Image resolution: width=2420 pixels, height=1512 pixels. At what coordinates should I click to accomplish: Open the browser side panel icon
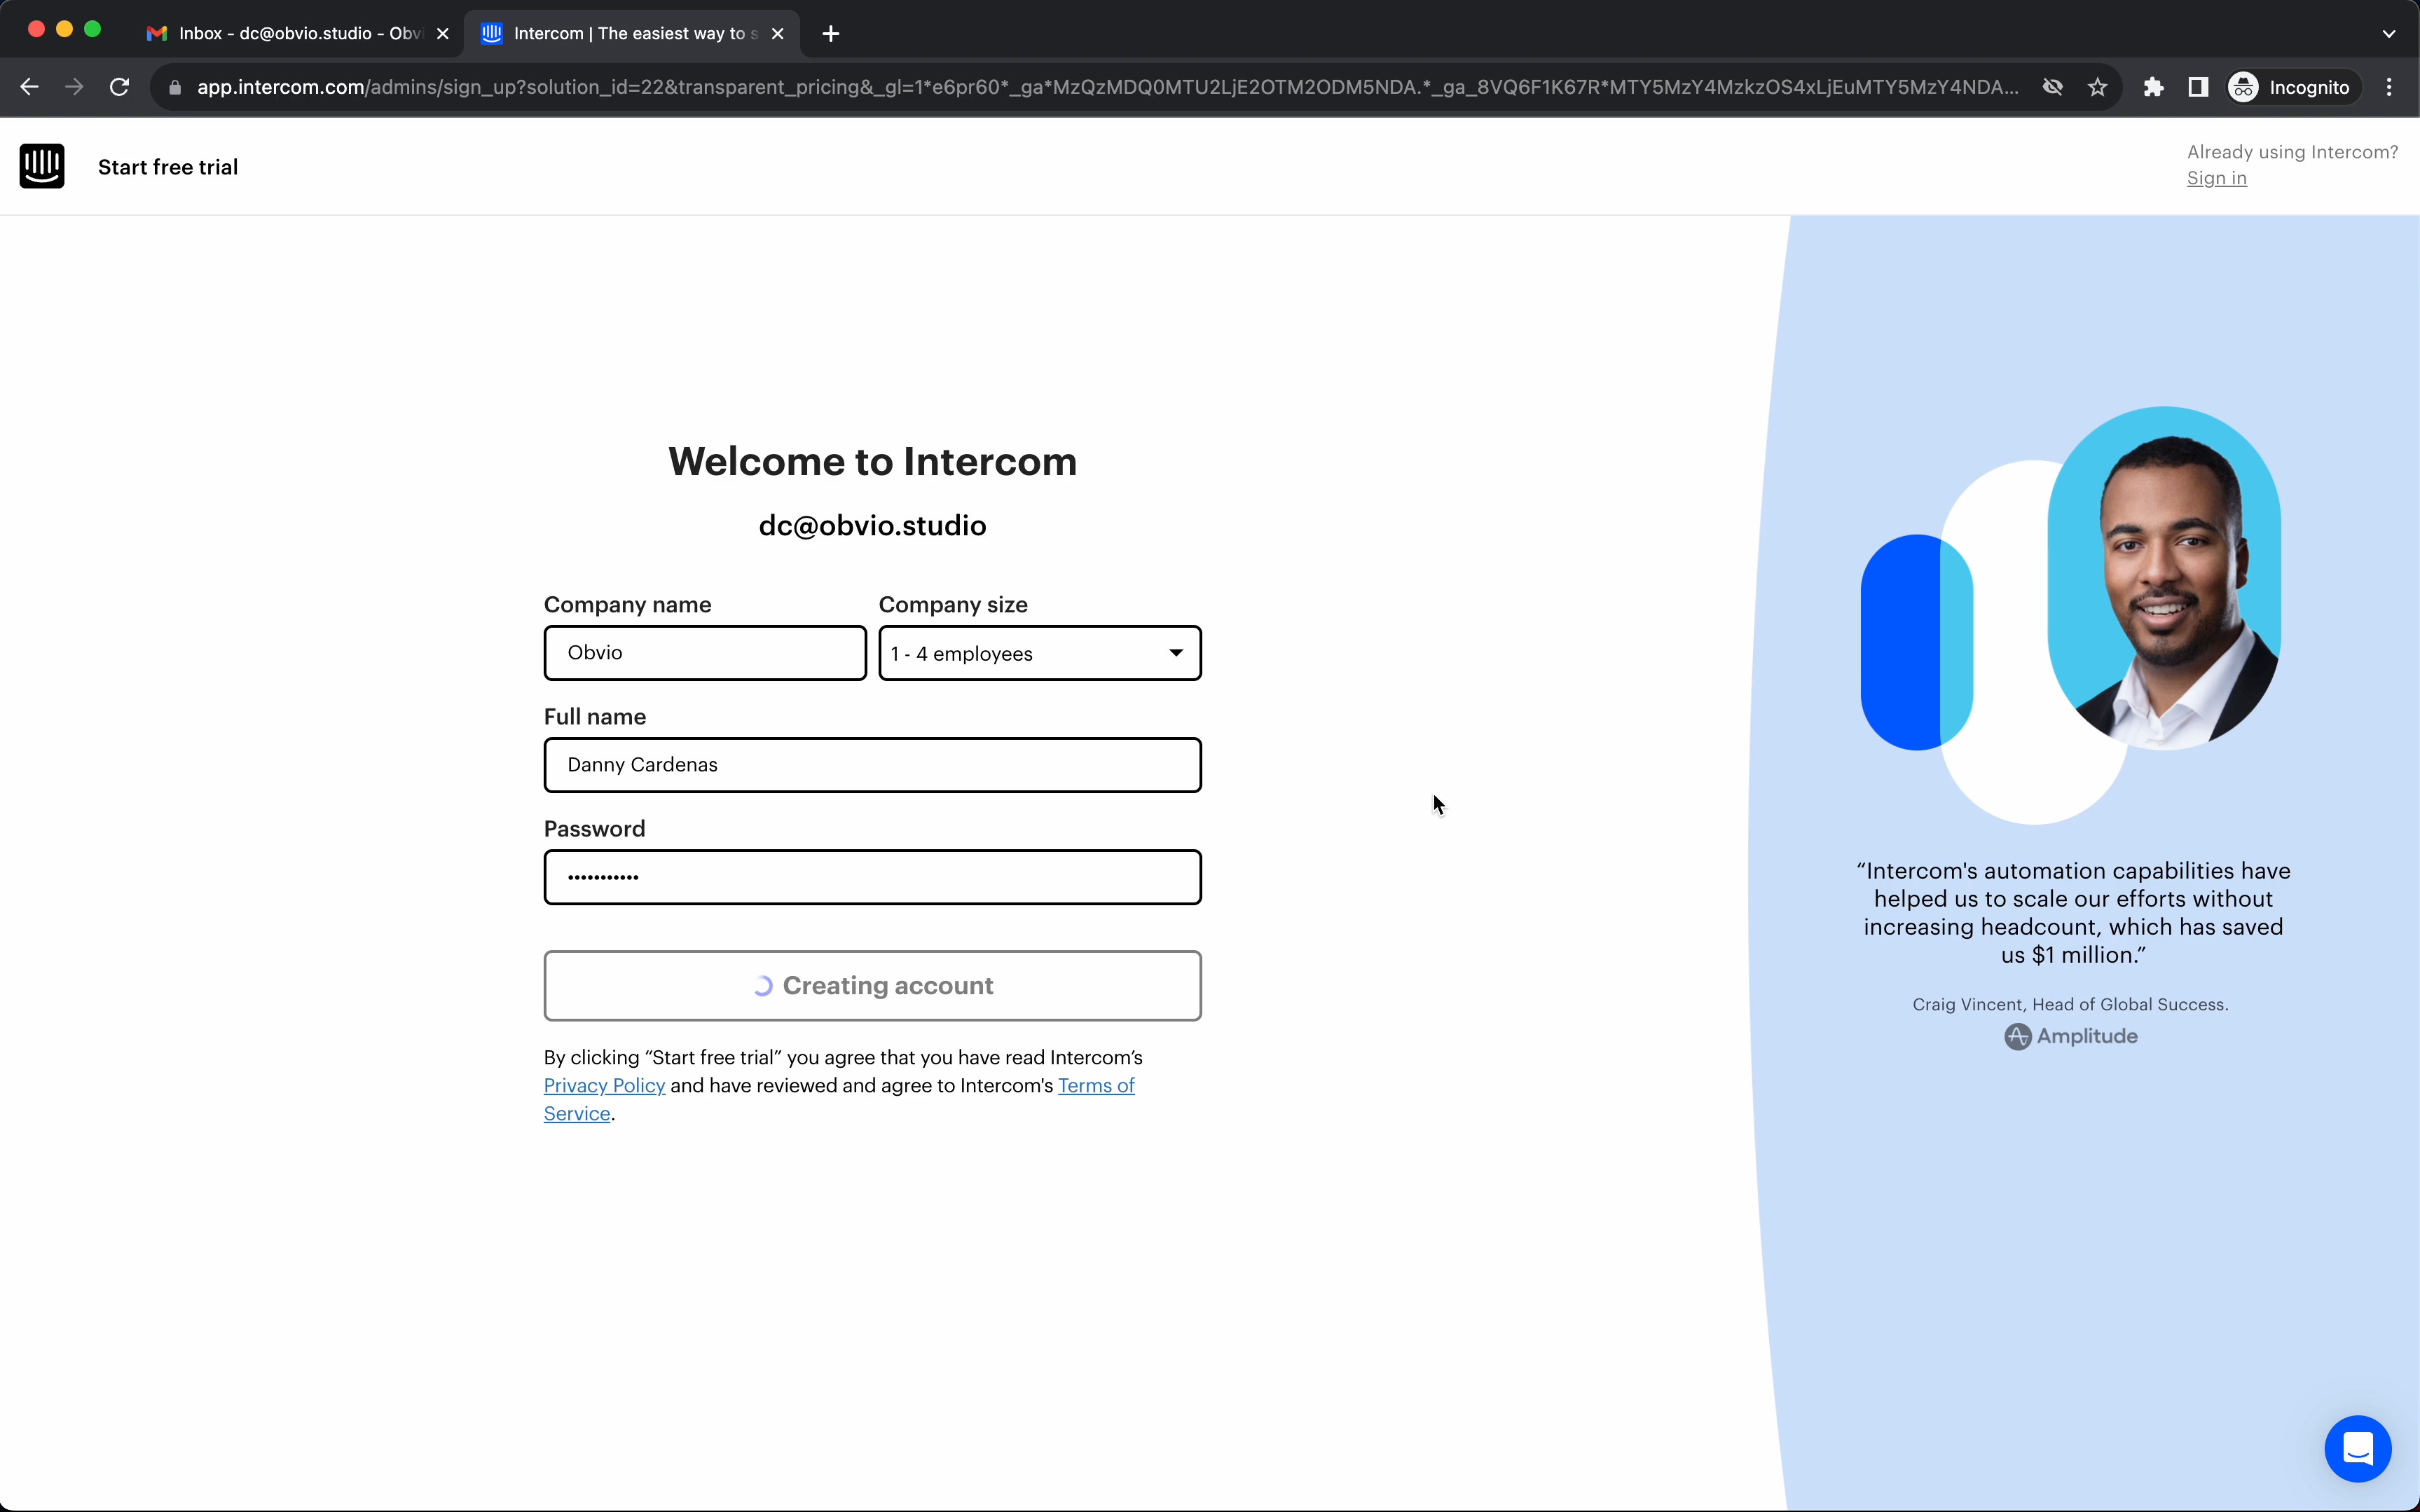click(x=2198, y=87)
